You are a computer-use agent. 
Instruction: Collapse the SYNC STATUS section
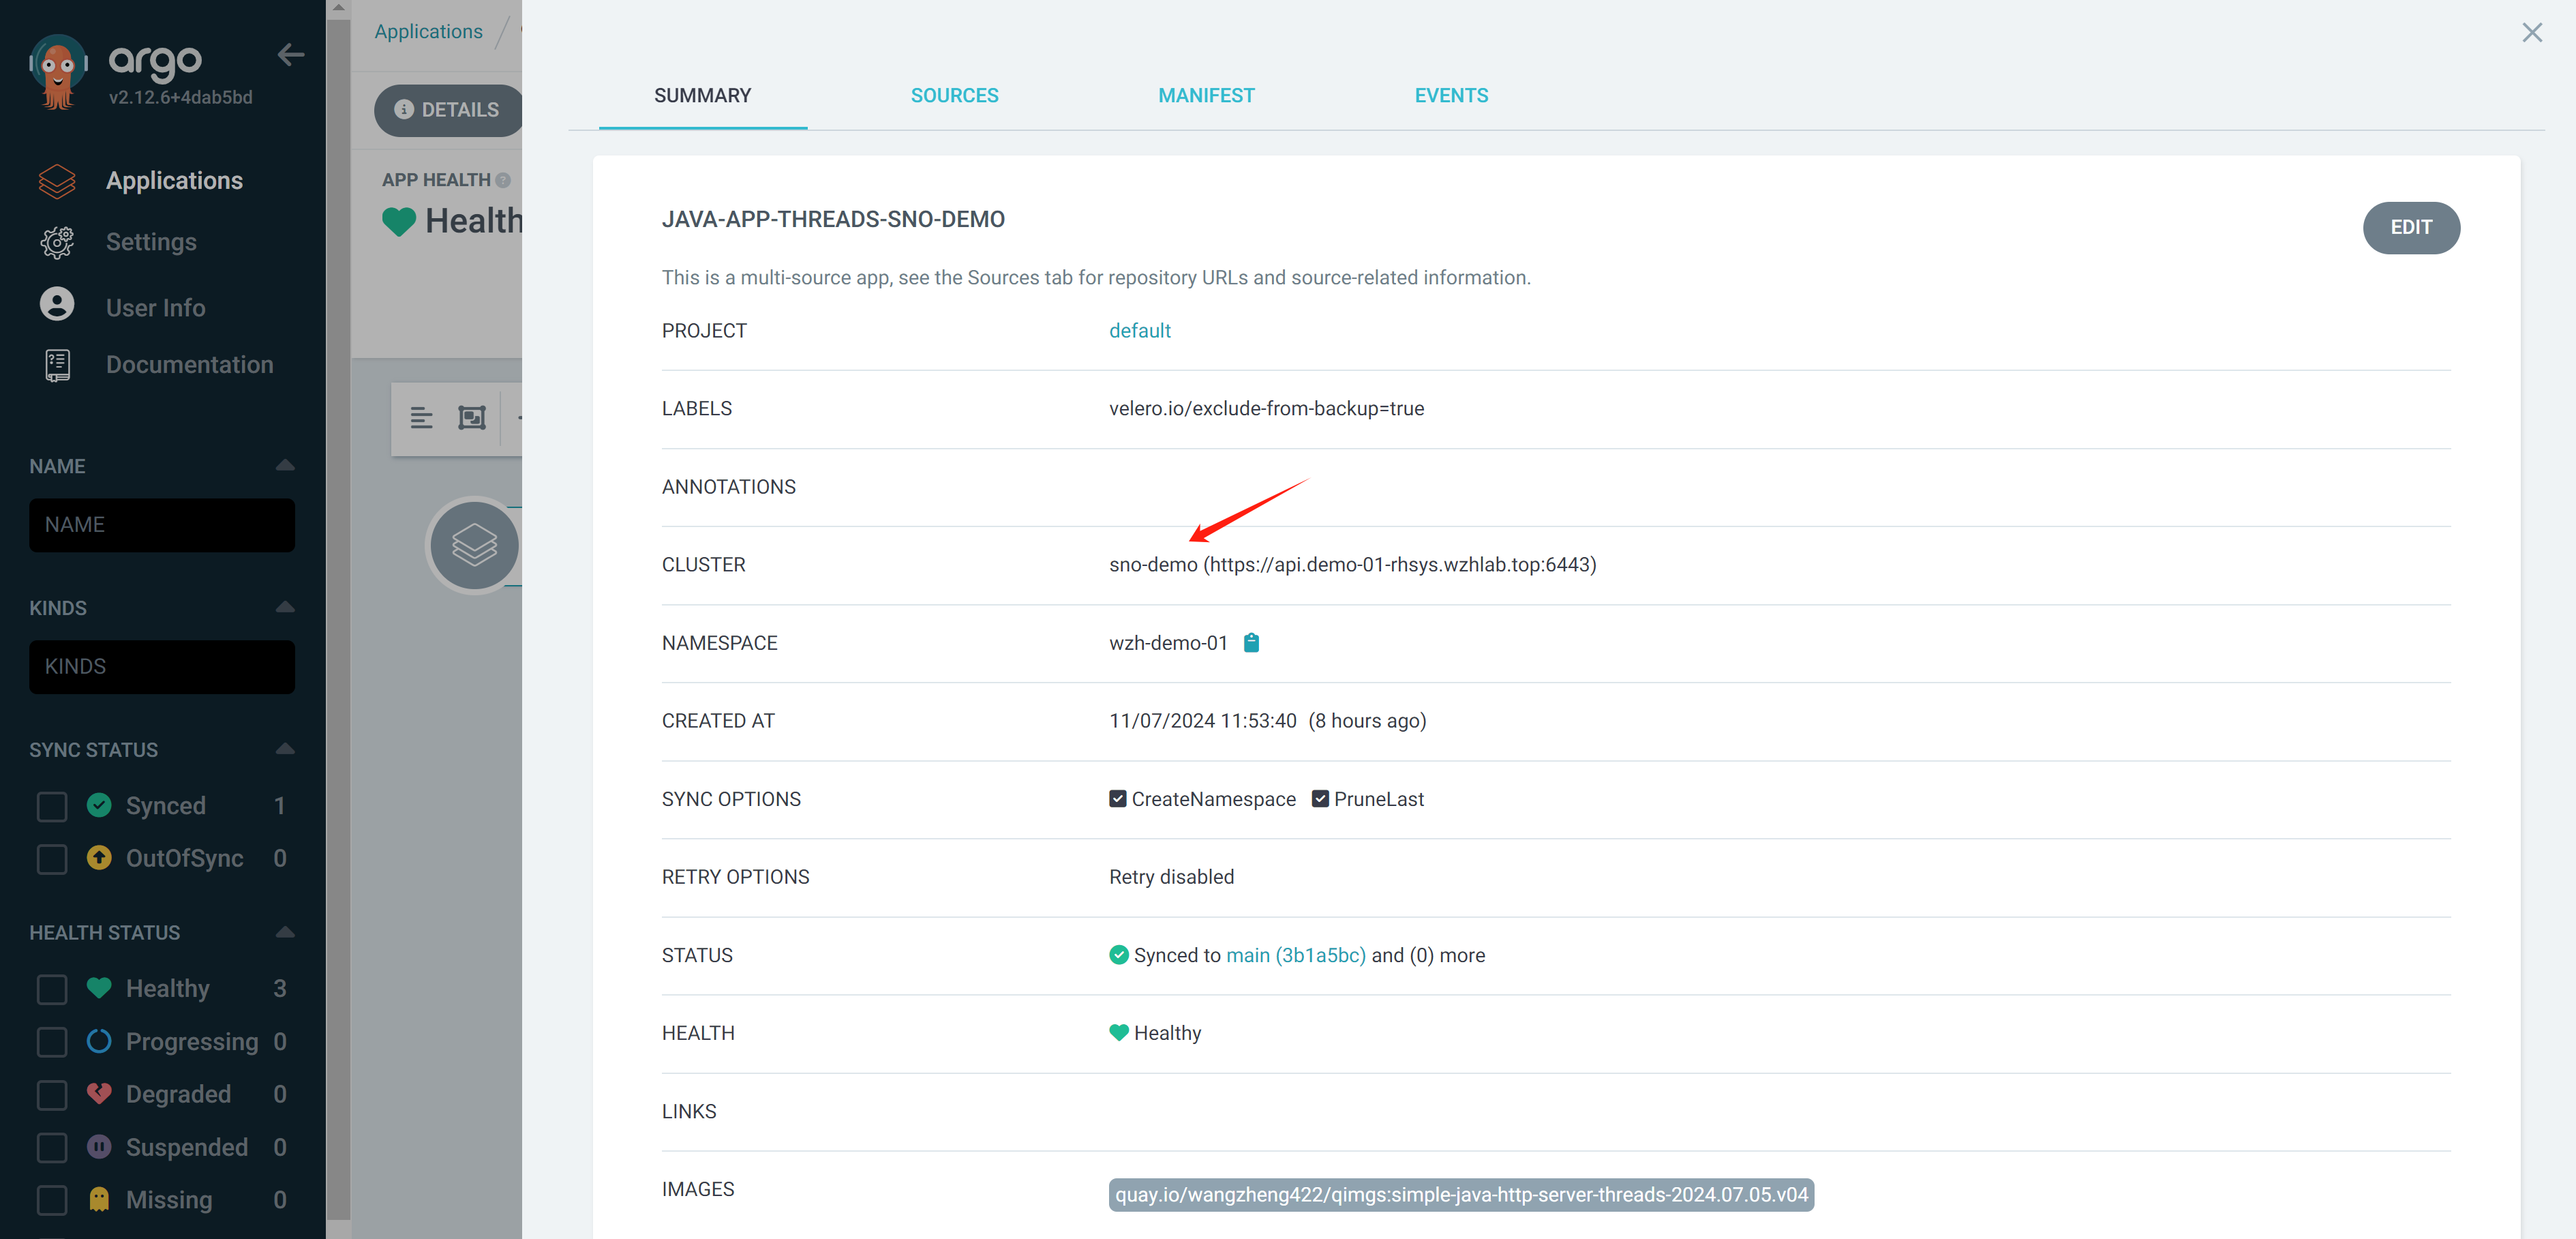click(x=285, y=749)
